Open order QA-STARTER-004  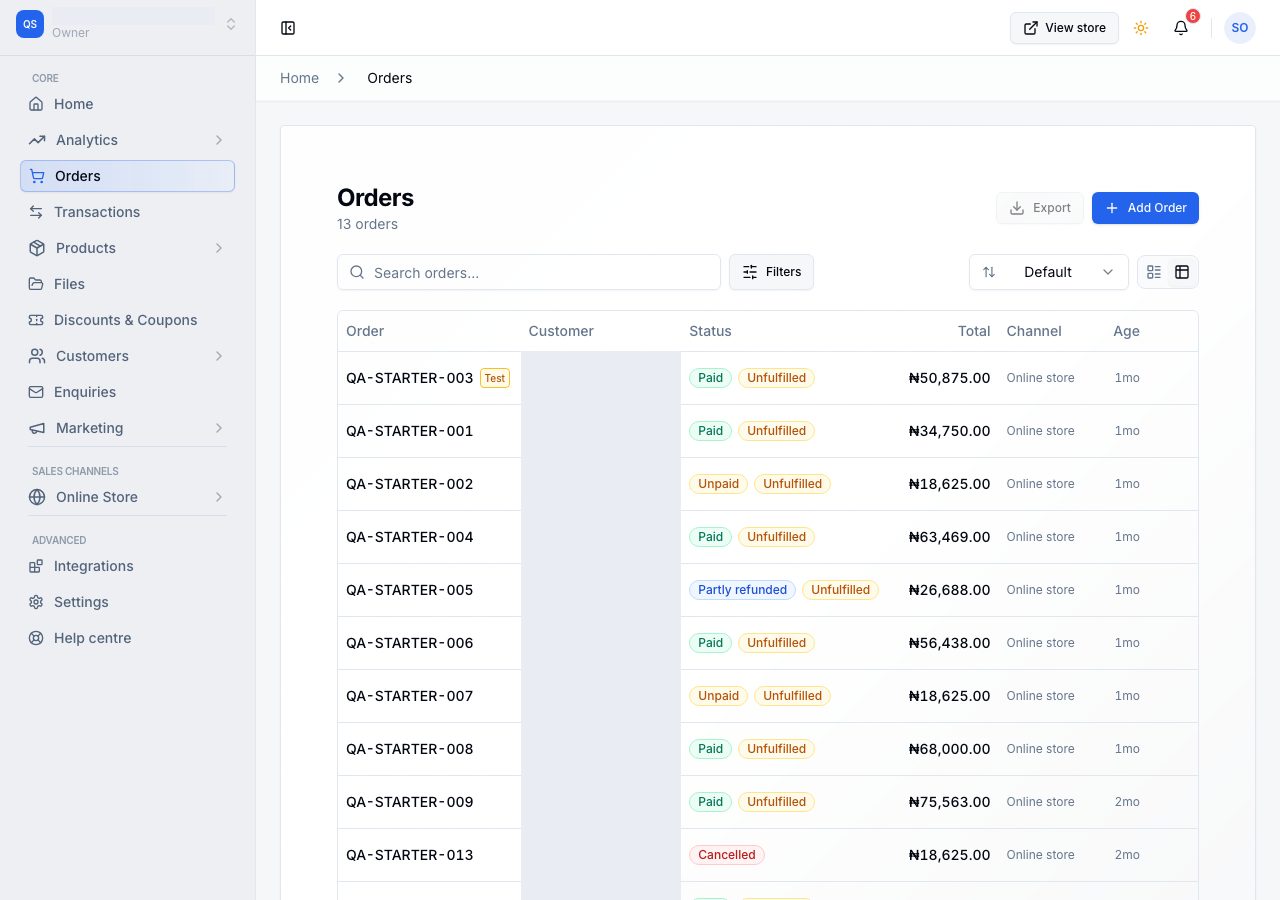(x=410, y=537)
